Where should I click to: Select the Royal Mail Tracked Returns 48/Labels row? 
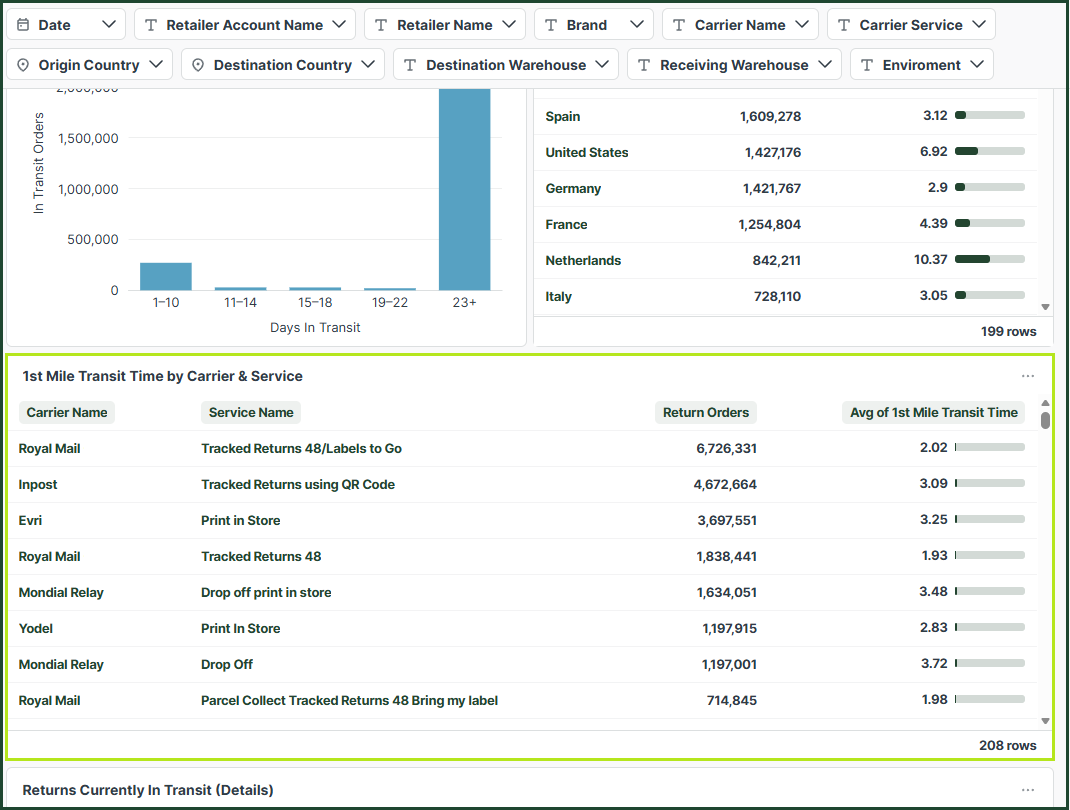point(522,448)
